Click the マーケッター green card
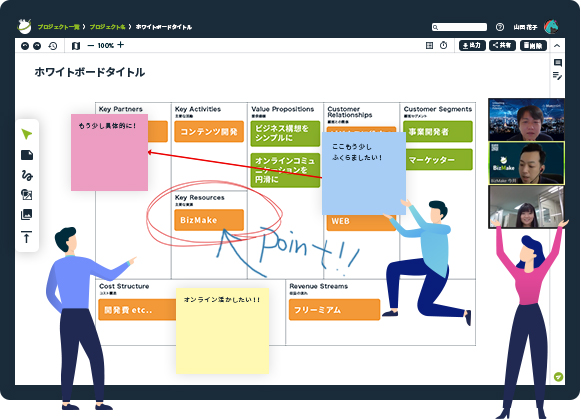 click(438, 160)
